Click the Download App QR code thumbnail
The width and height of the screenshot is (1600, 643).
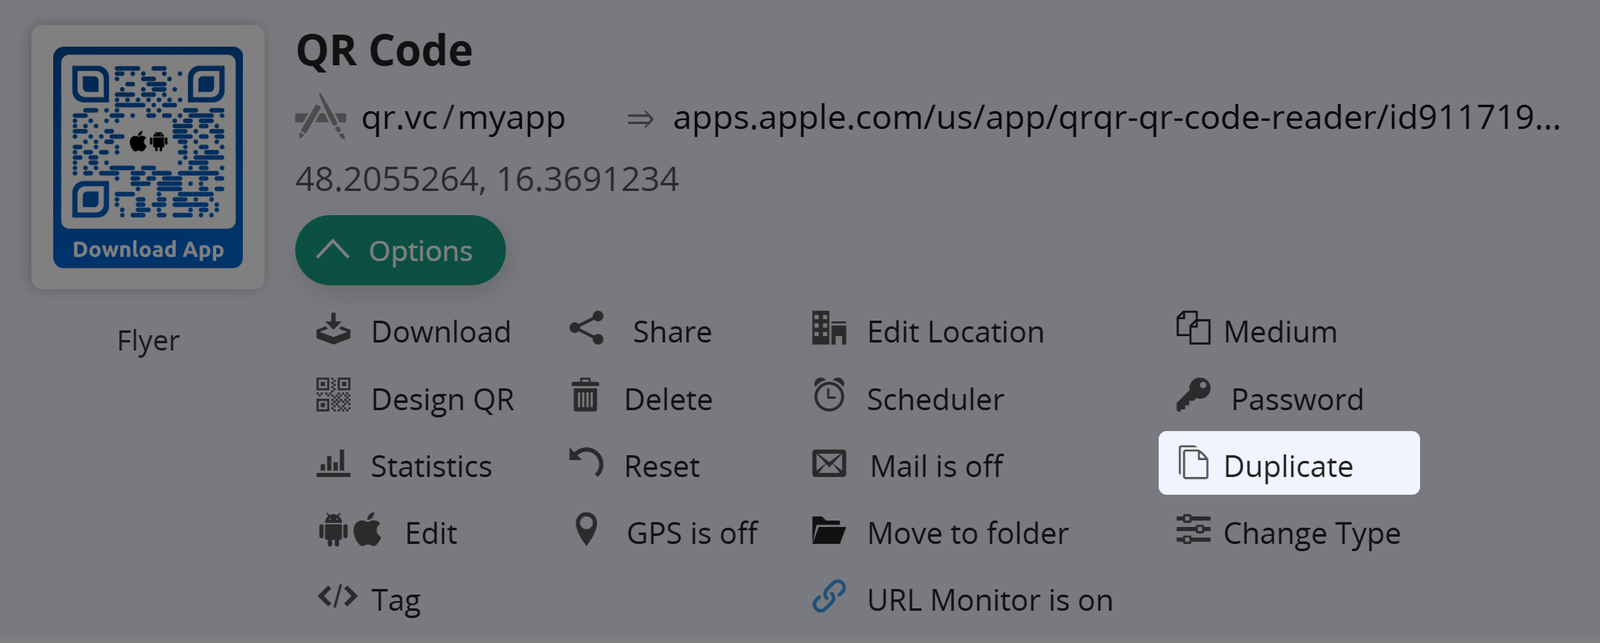coord(148,157)
